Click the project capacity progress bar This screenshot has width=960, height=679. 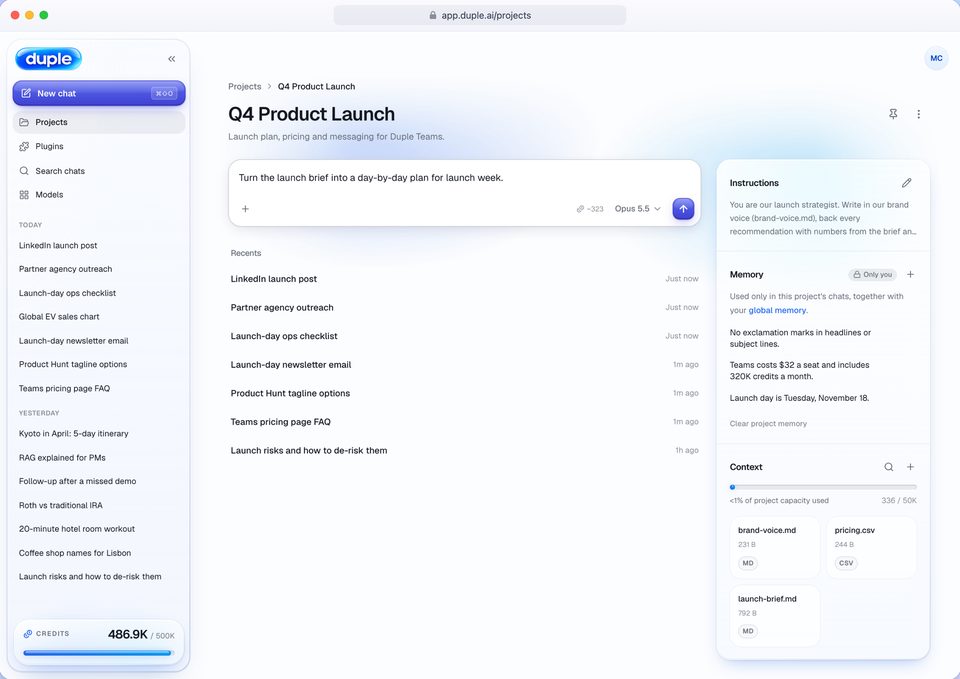click(x=823, y=487)
